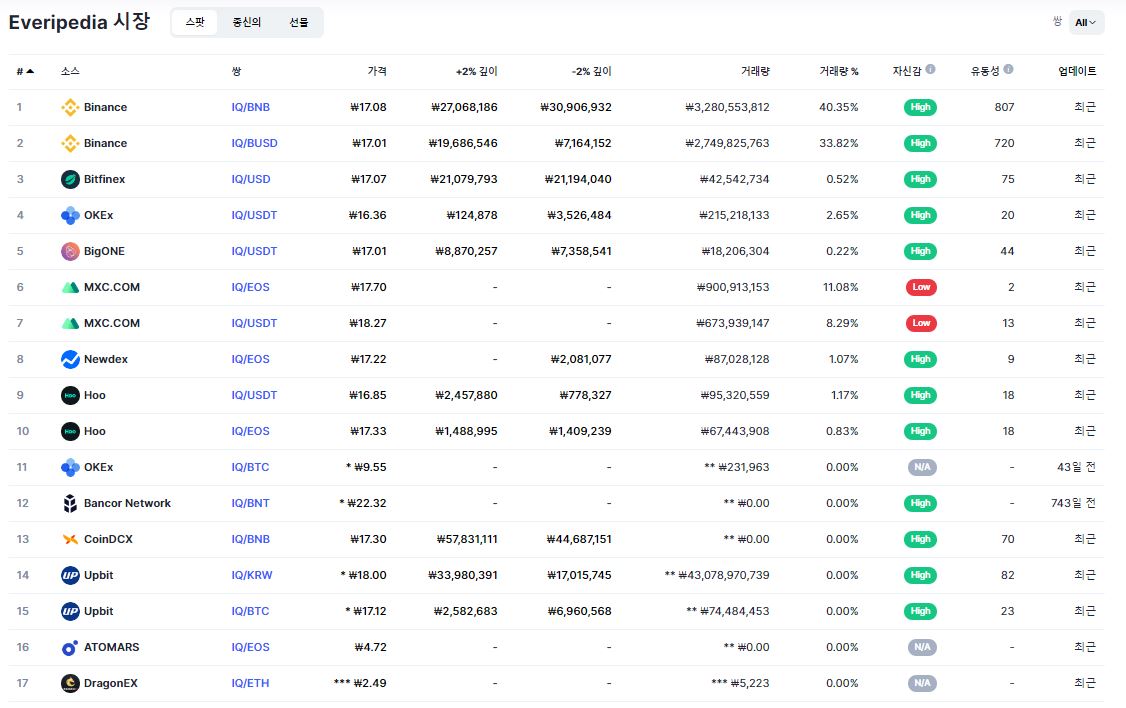Click the MXC.COM logo in the IQ/USDT row
Image resolution: width=1126 pixels, height=708 pixels.
point(70,323)
